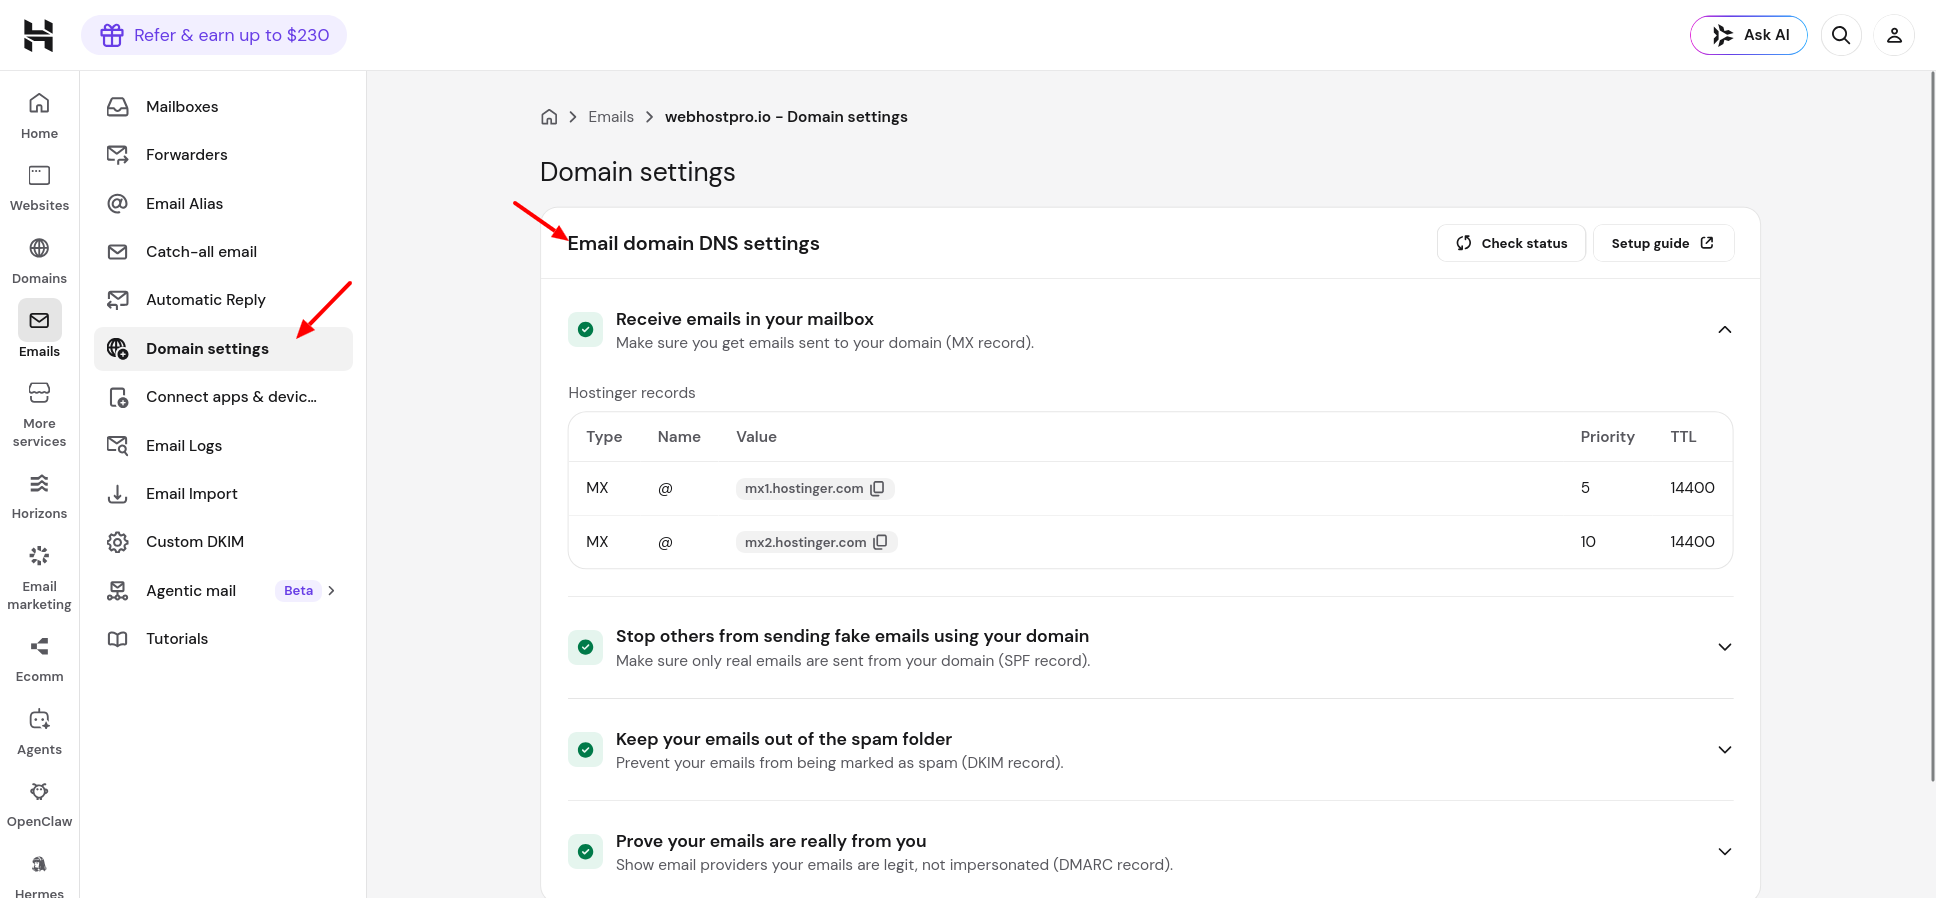
Task: Click the Value column header
Action: [x=756, y=437]
